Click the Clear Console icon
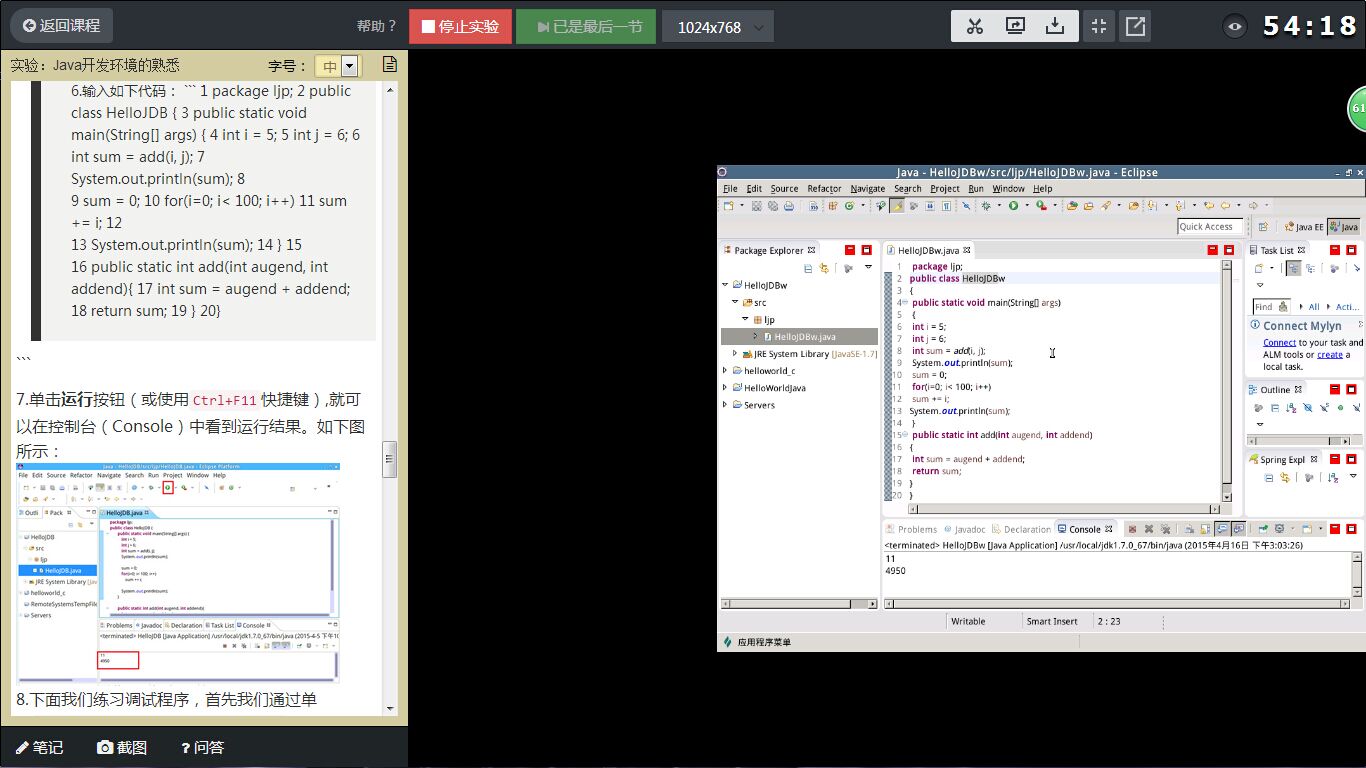1366x768 pixels. 1189,529
